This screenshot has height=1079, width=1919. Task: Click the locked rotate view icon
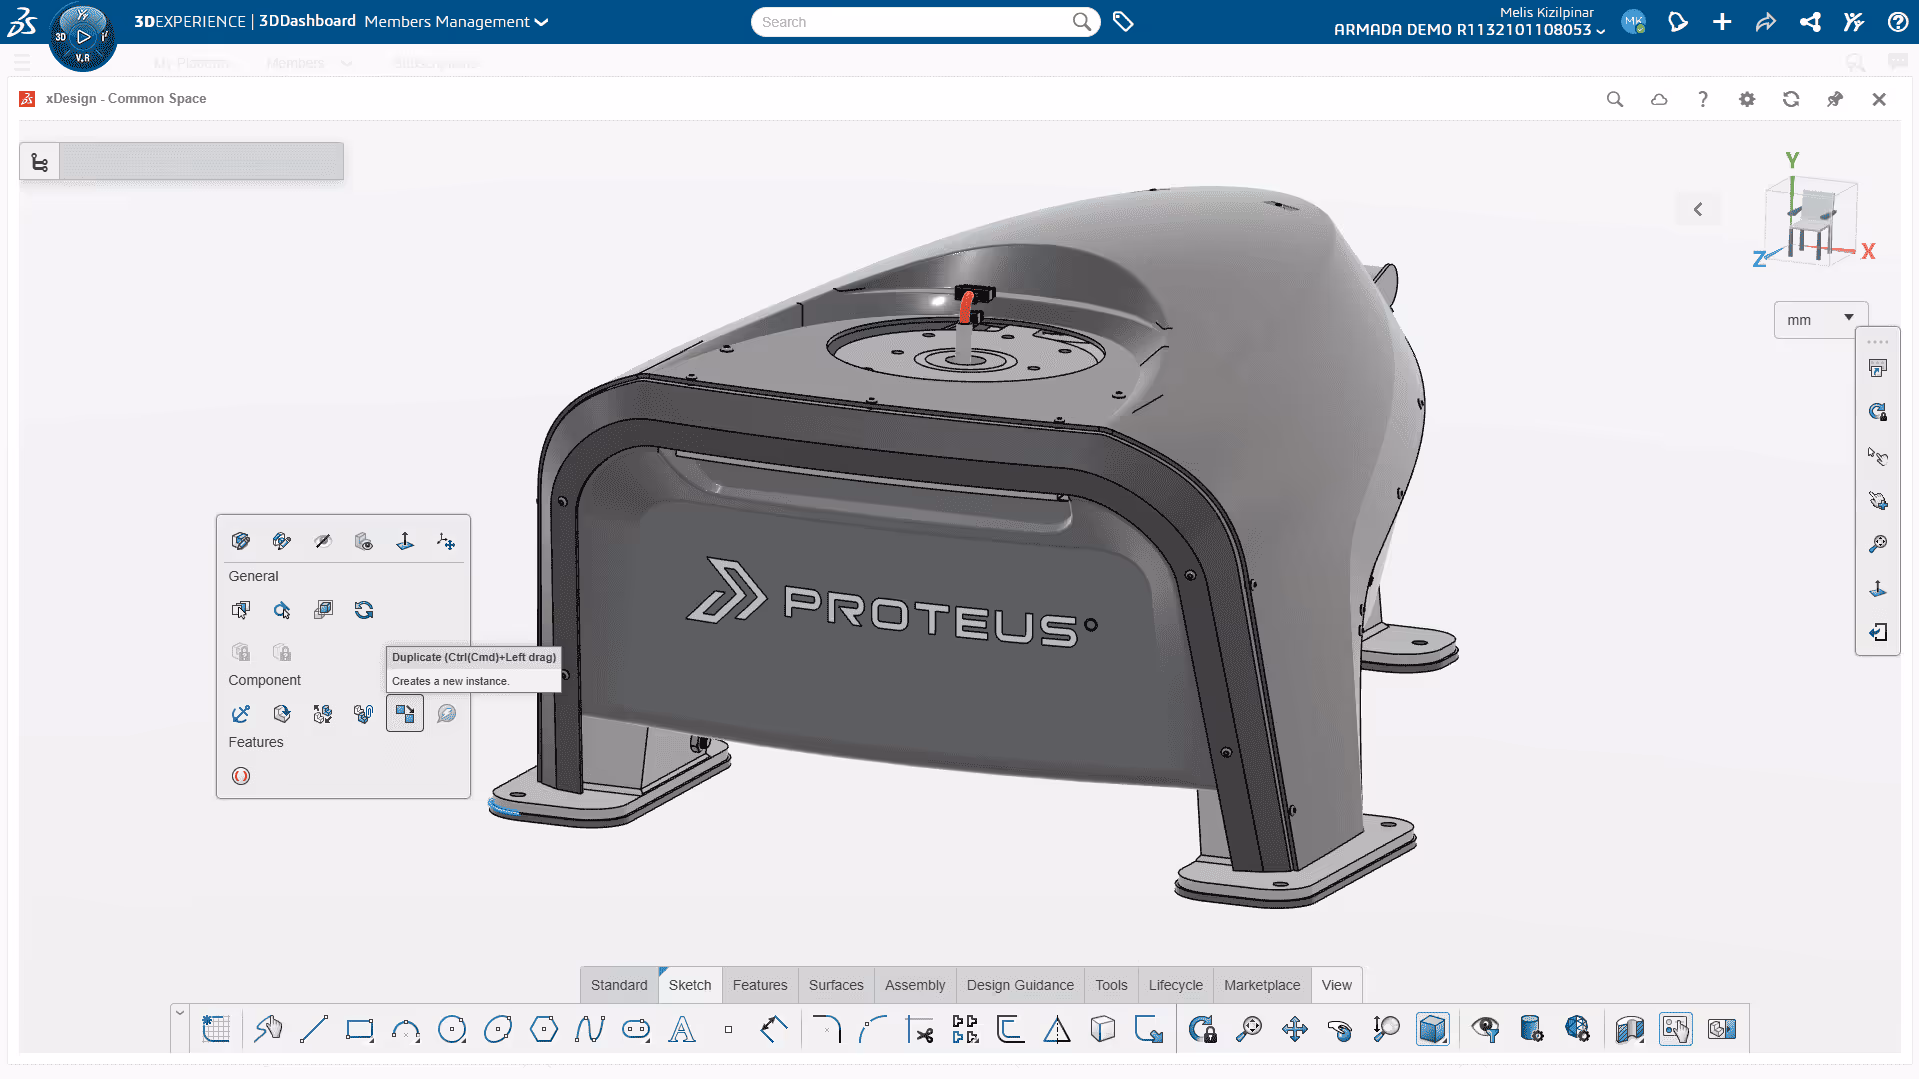pos(1203,1029)
